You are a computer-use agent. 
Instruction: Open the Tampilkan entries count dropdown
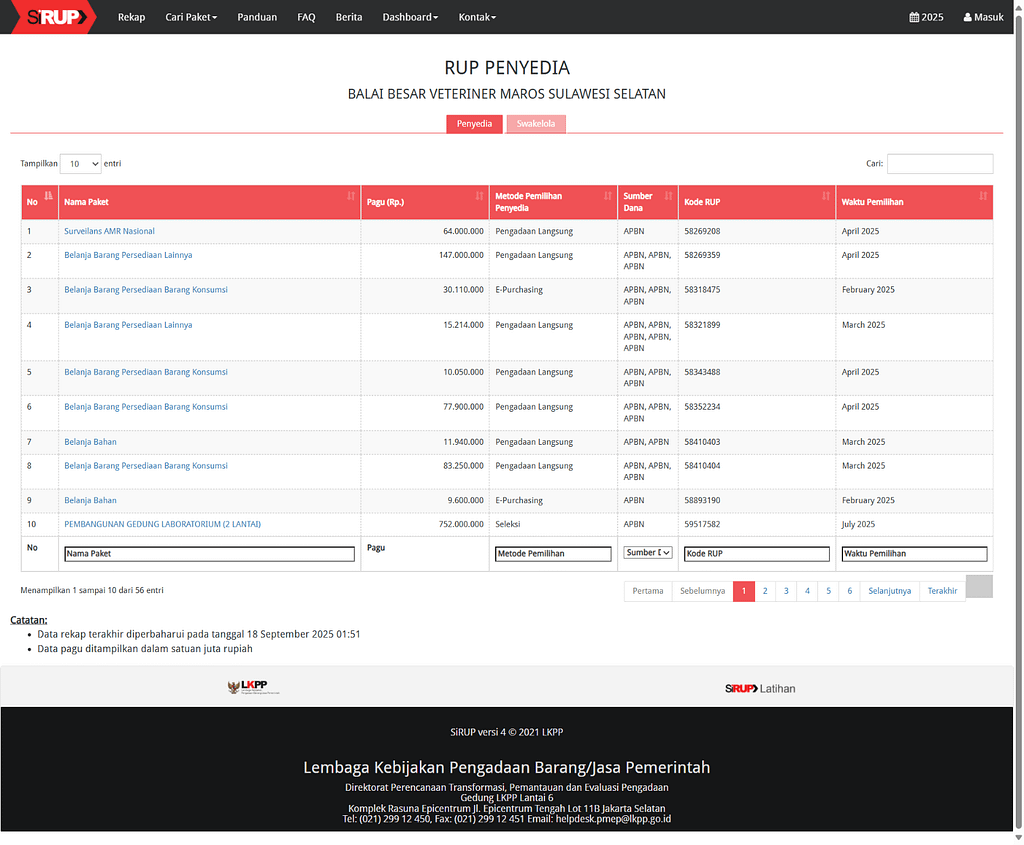coord(80,164)
